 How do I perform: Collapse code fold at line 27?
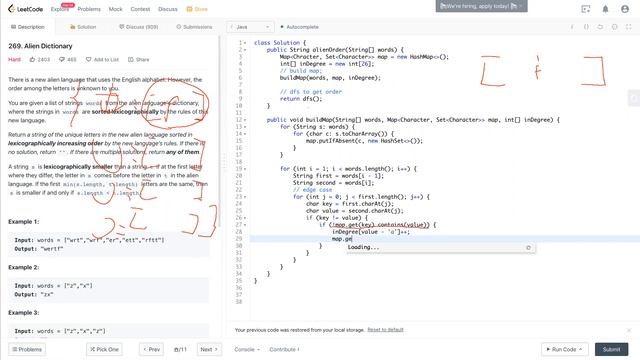click(x=245, y=225)
